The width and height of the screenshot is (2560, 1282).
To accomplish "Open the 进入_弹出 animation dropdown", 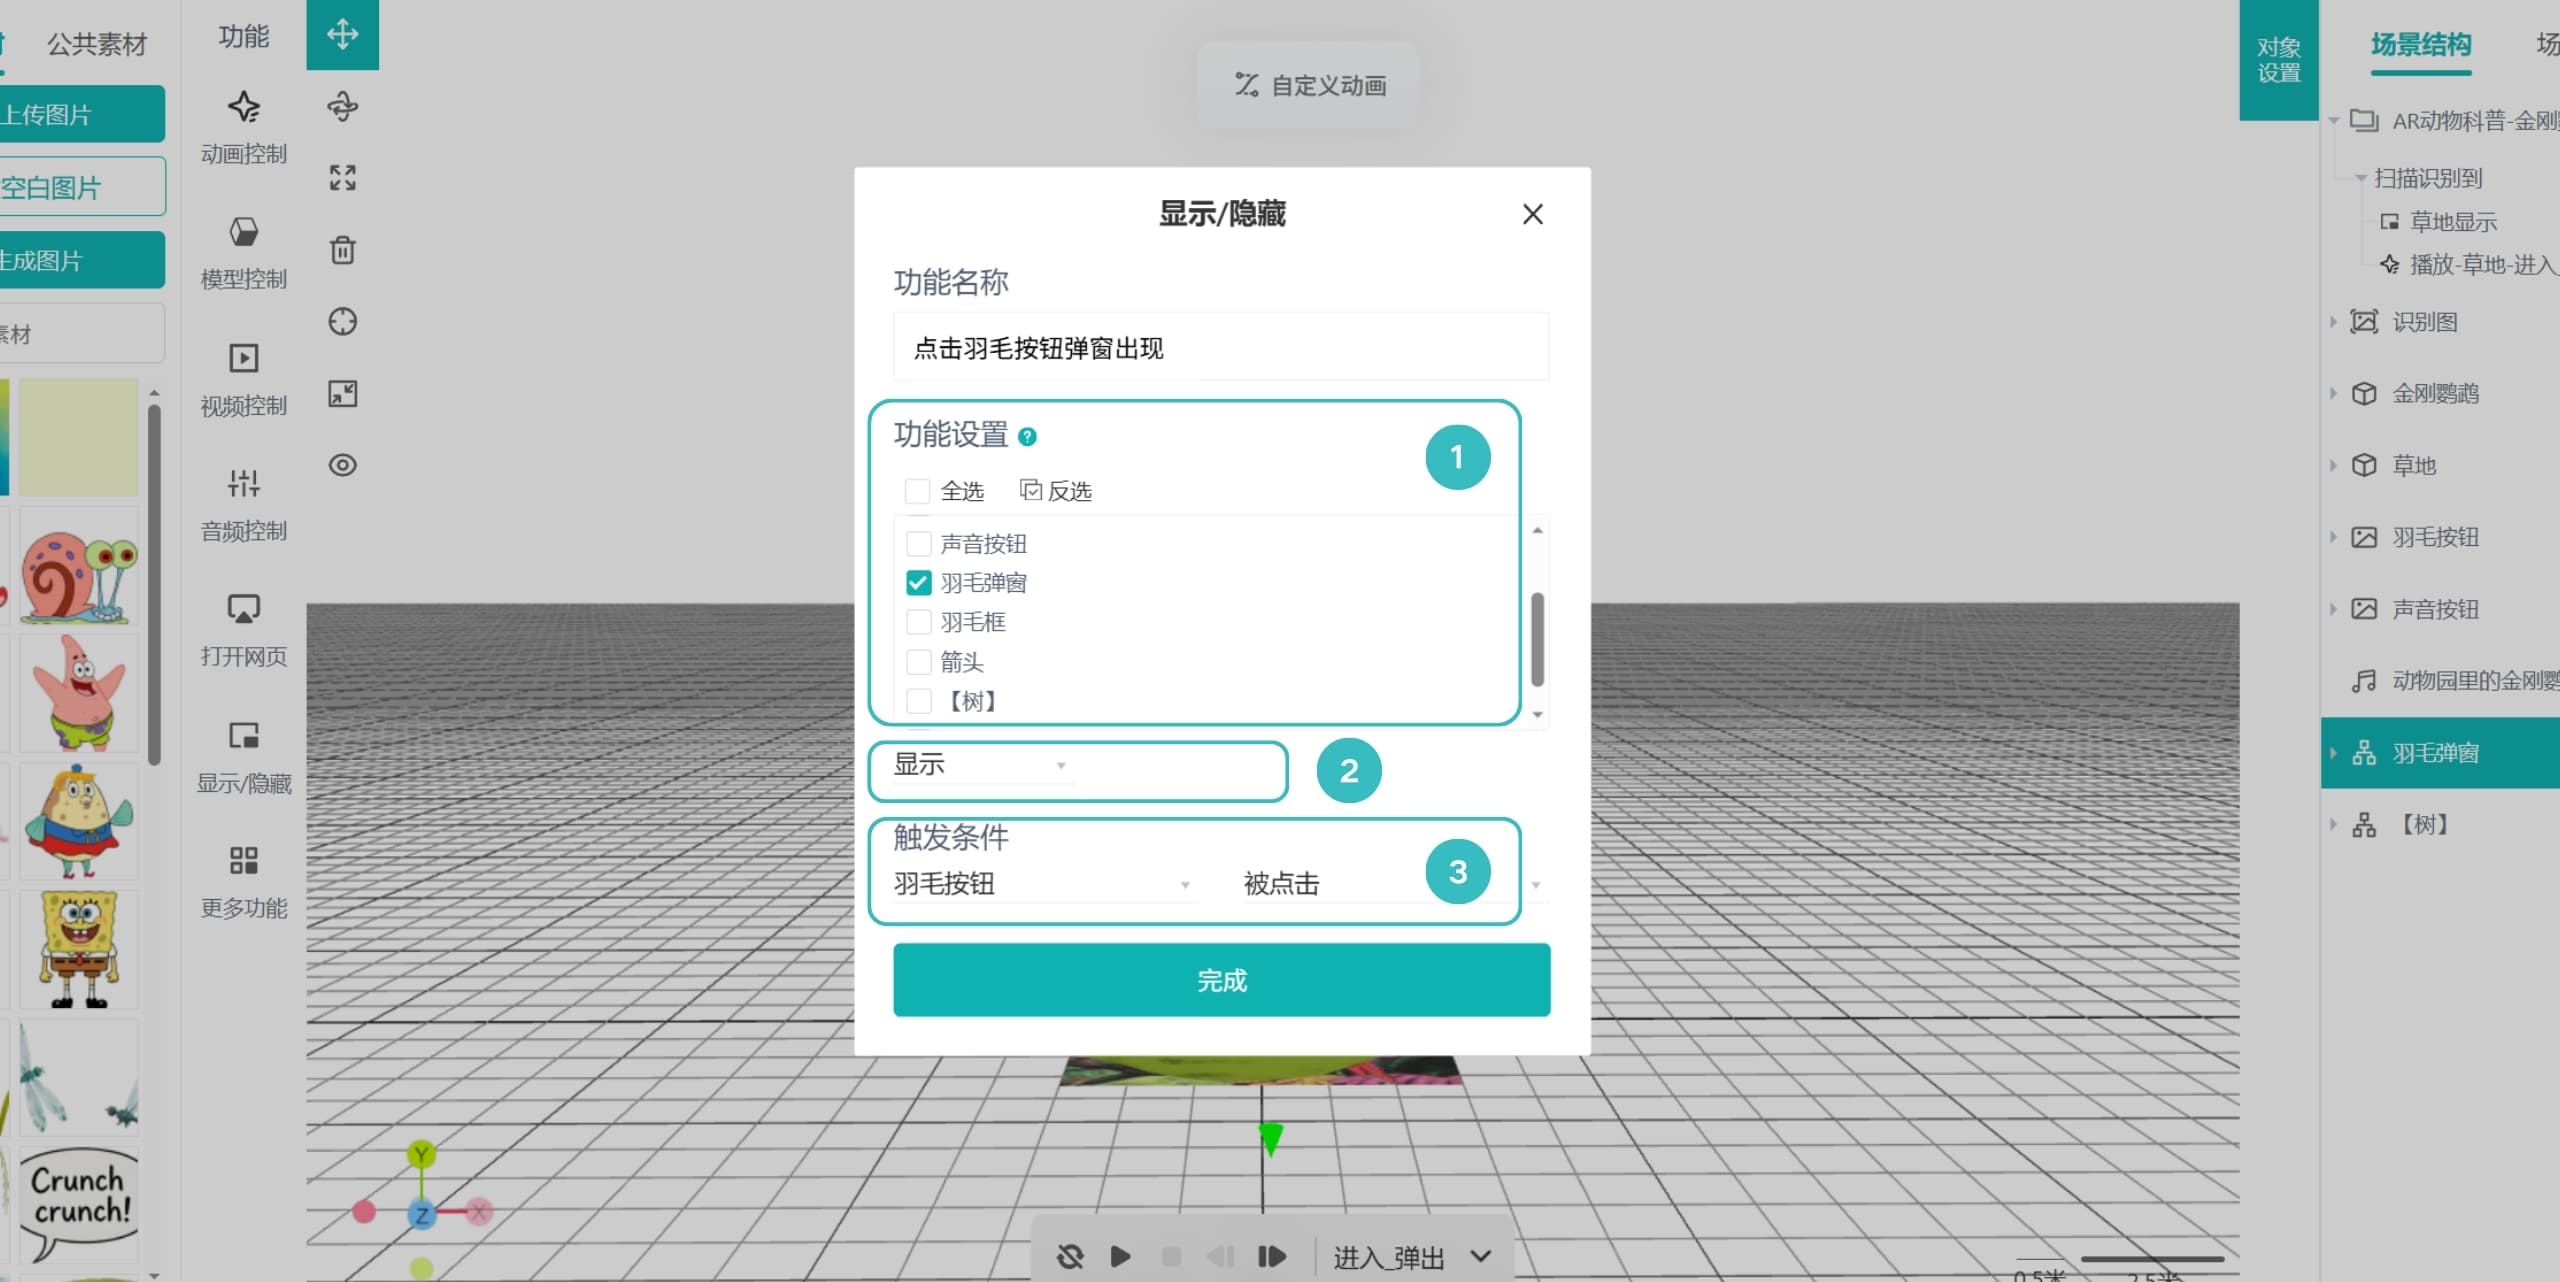I will point(1411,1257).
